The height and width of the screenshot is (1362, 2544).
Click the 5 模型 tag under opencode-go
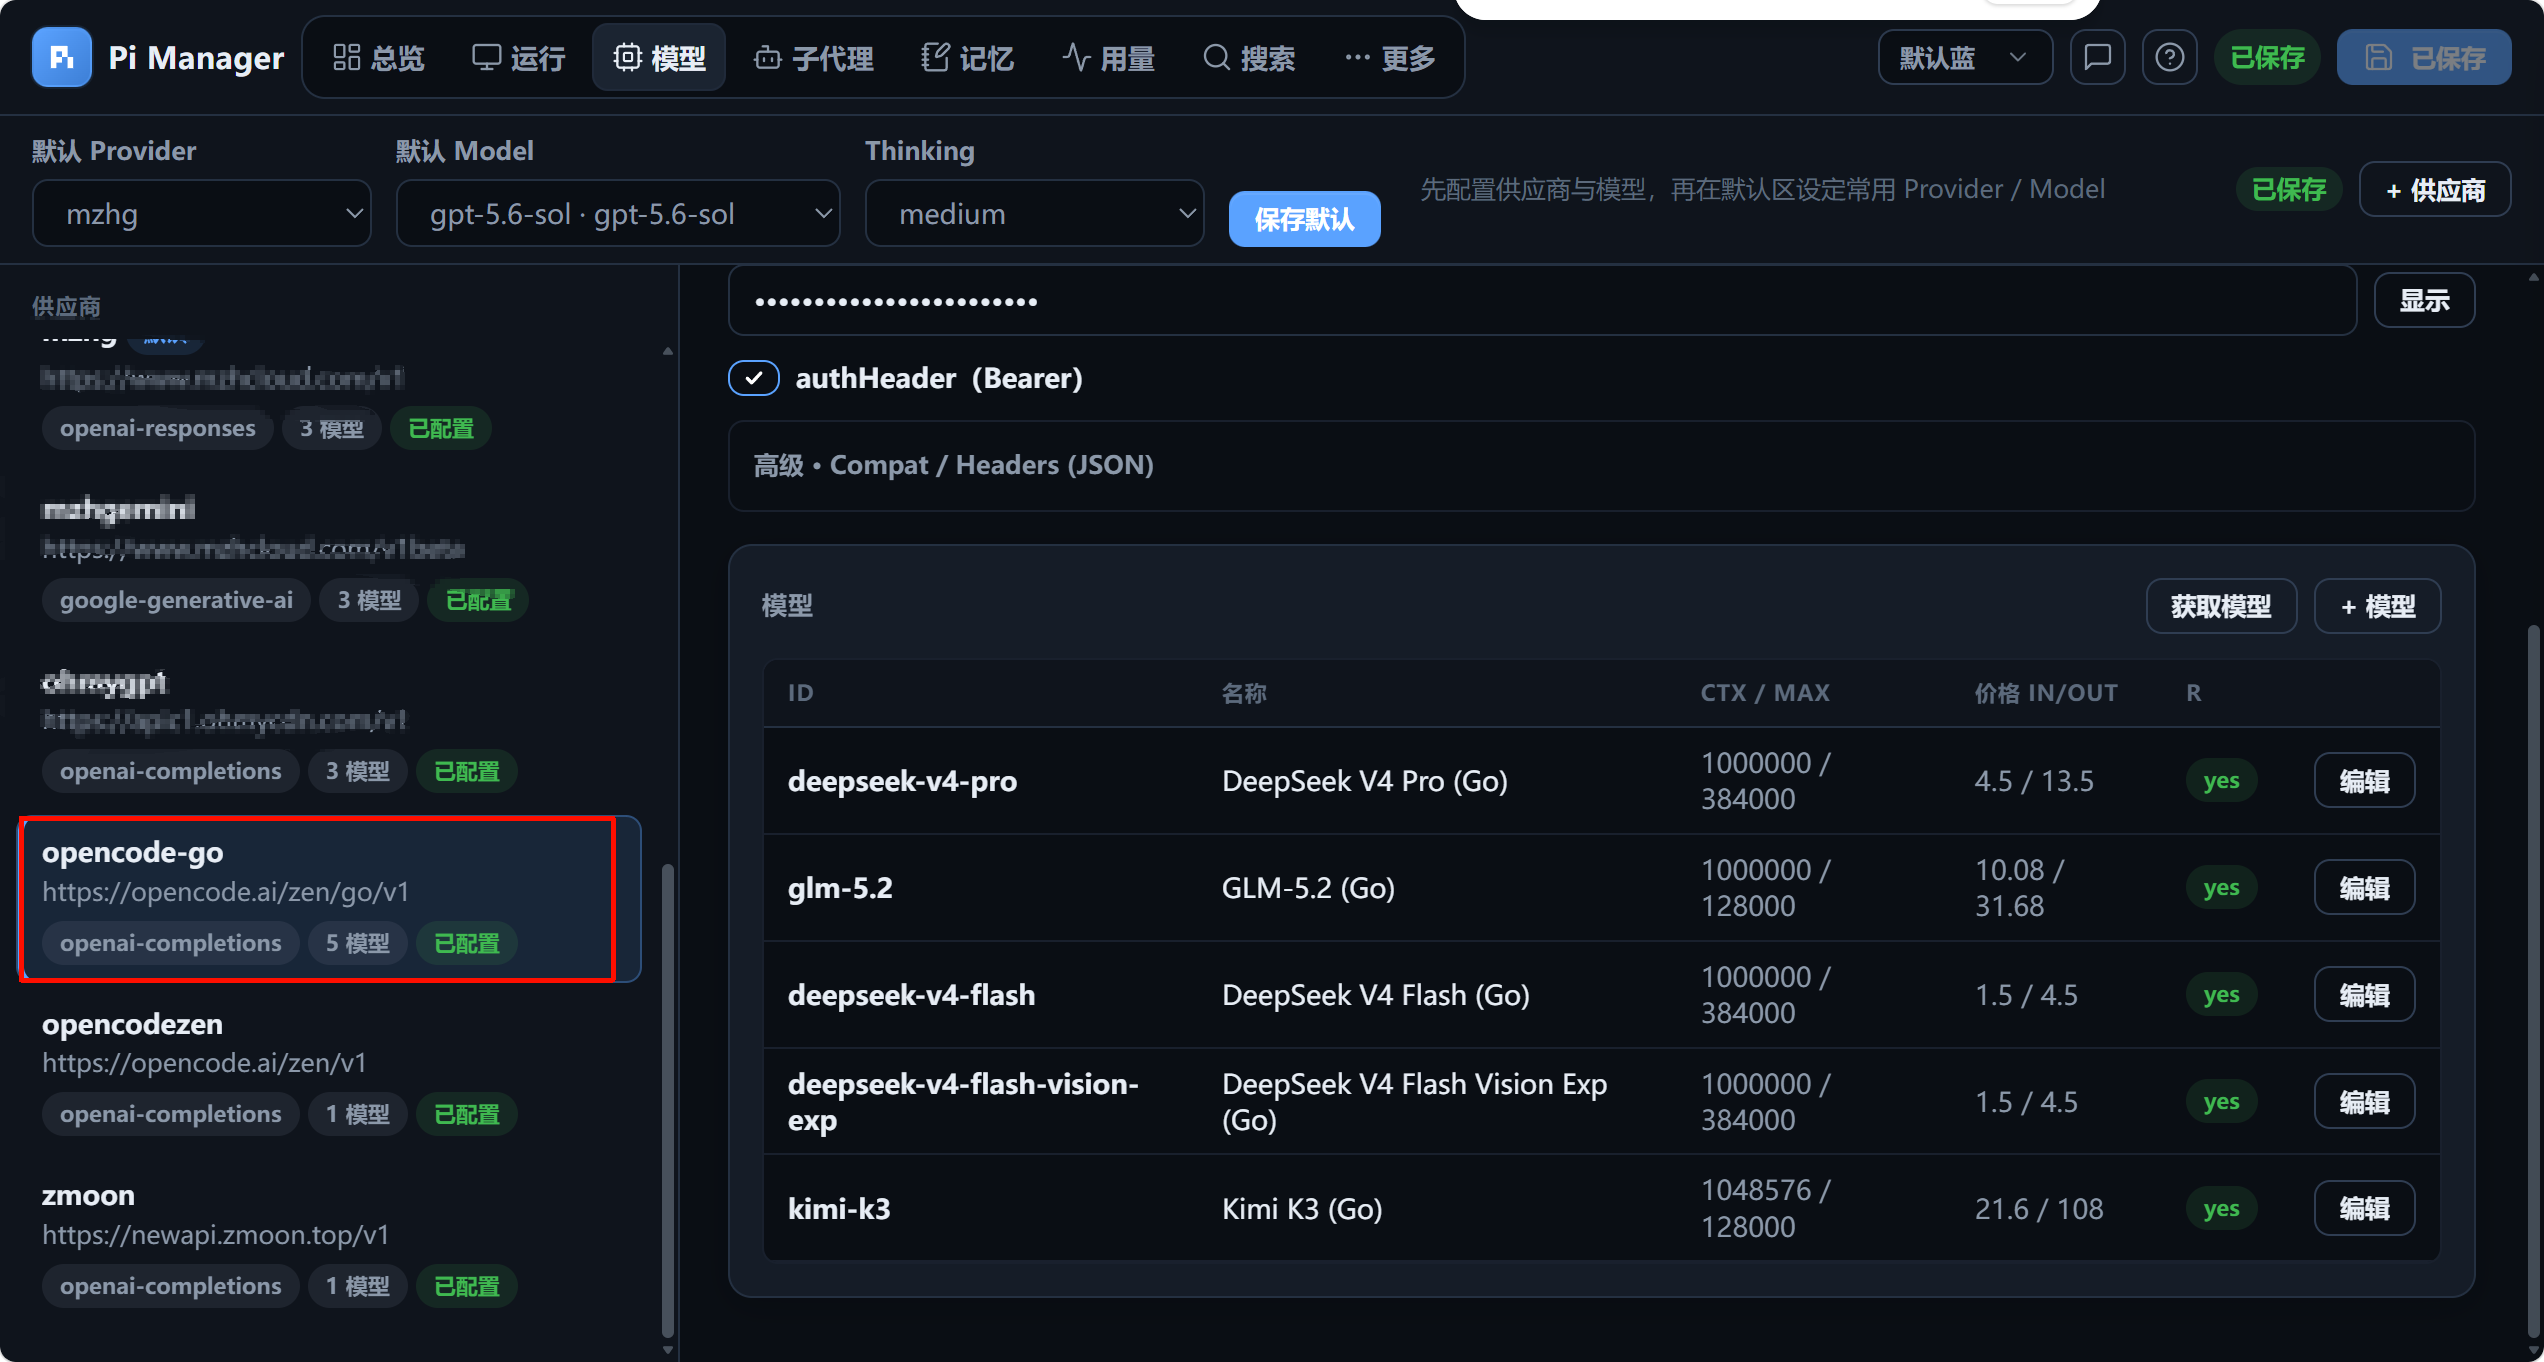(358, 943)
